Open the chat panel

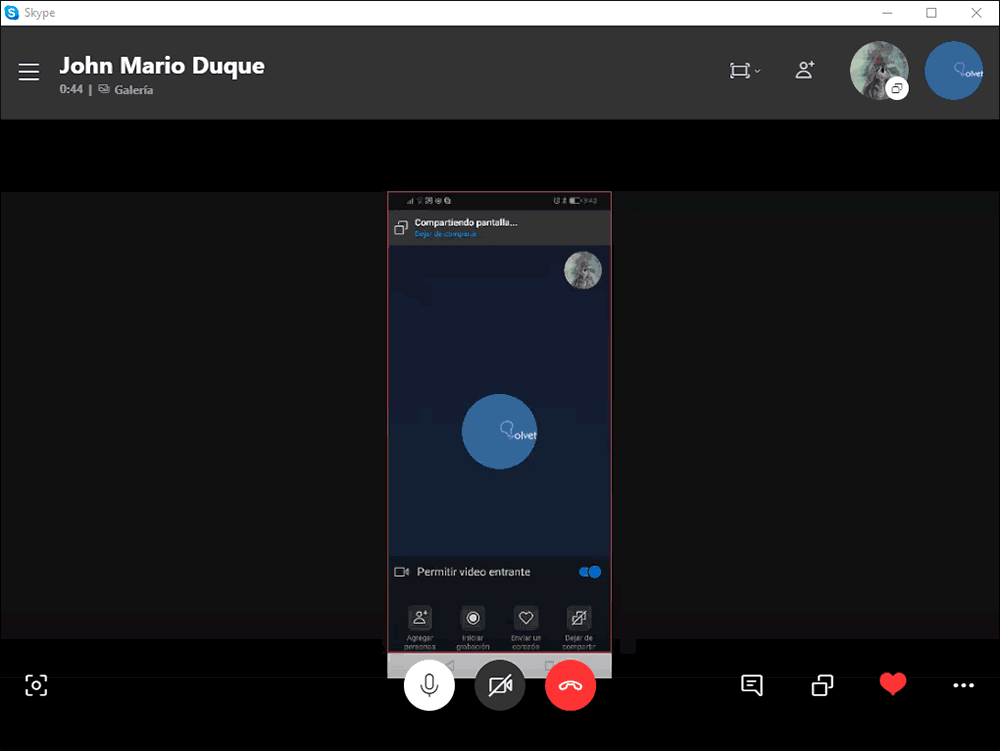click(x=751, y=685)
